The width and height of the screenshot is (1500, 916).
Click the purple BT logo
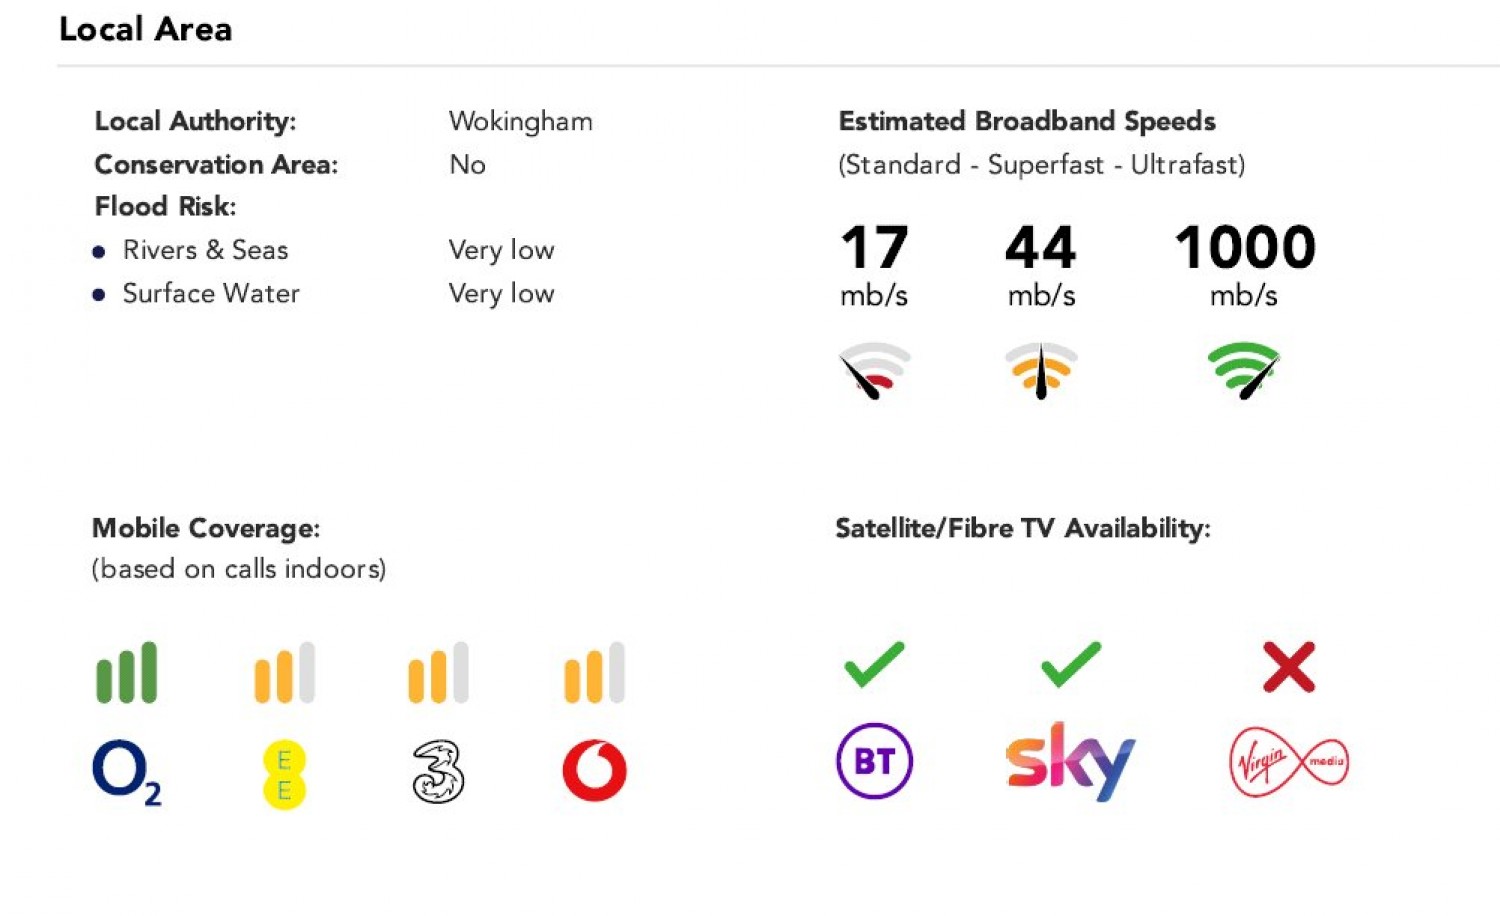874,761
